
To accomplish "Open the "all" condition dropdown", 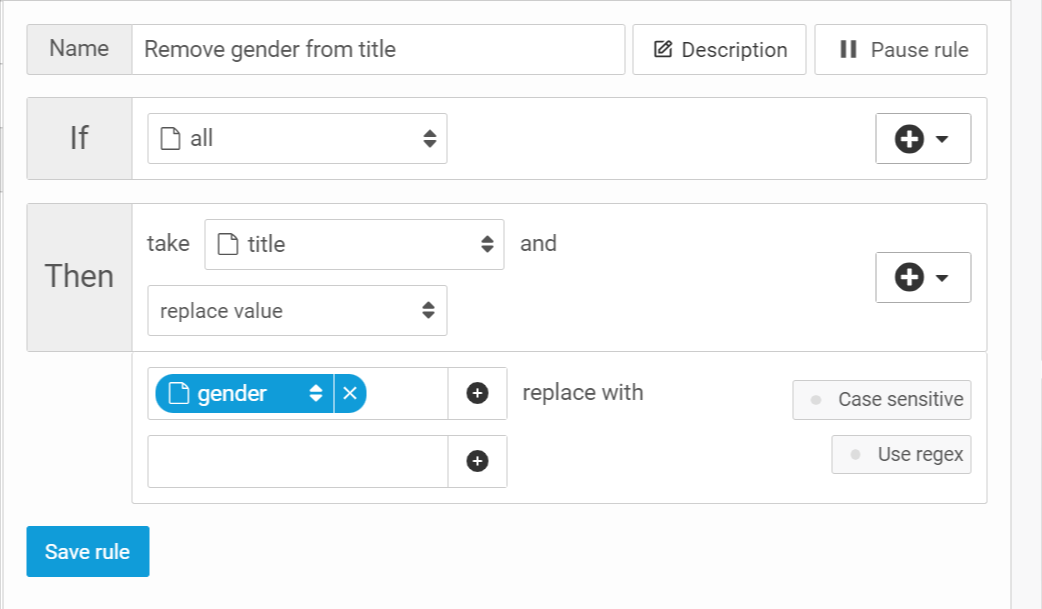I will click(x=297, y=139).
